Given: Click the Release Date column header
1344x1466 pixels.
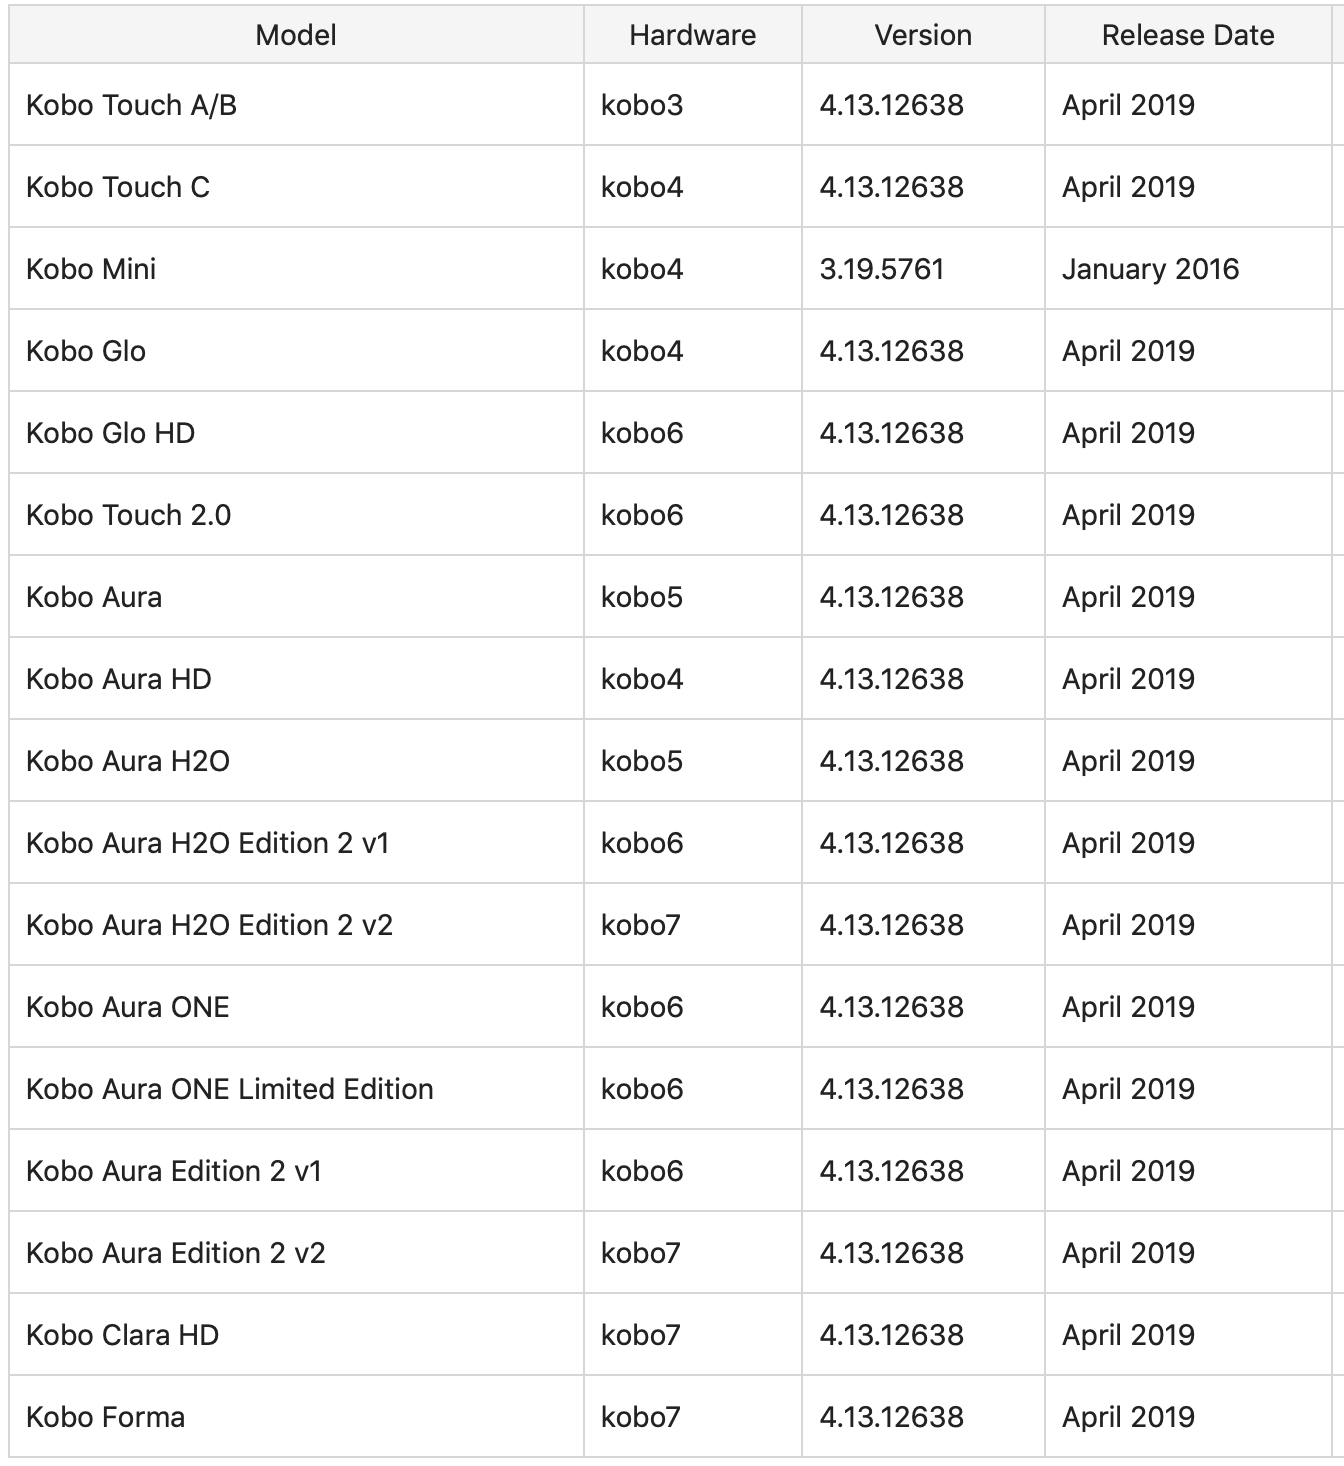Looking at the screenshot, I should click(1188, 35).
